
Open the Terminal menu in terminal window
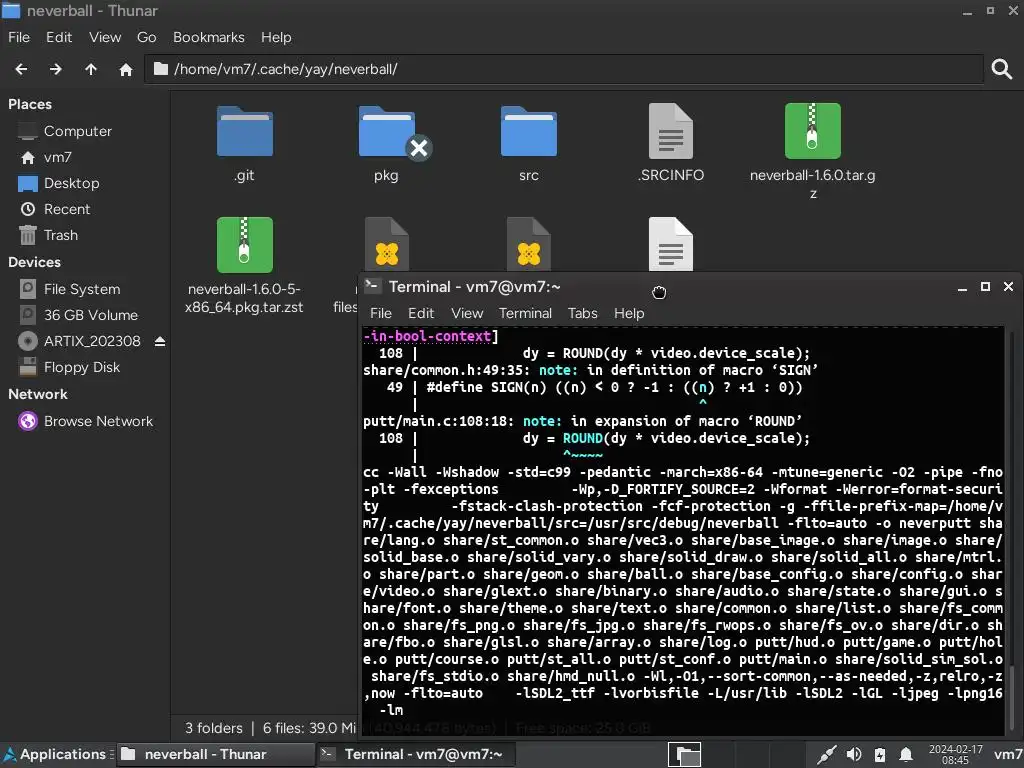525,313
